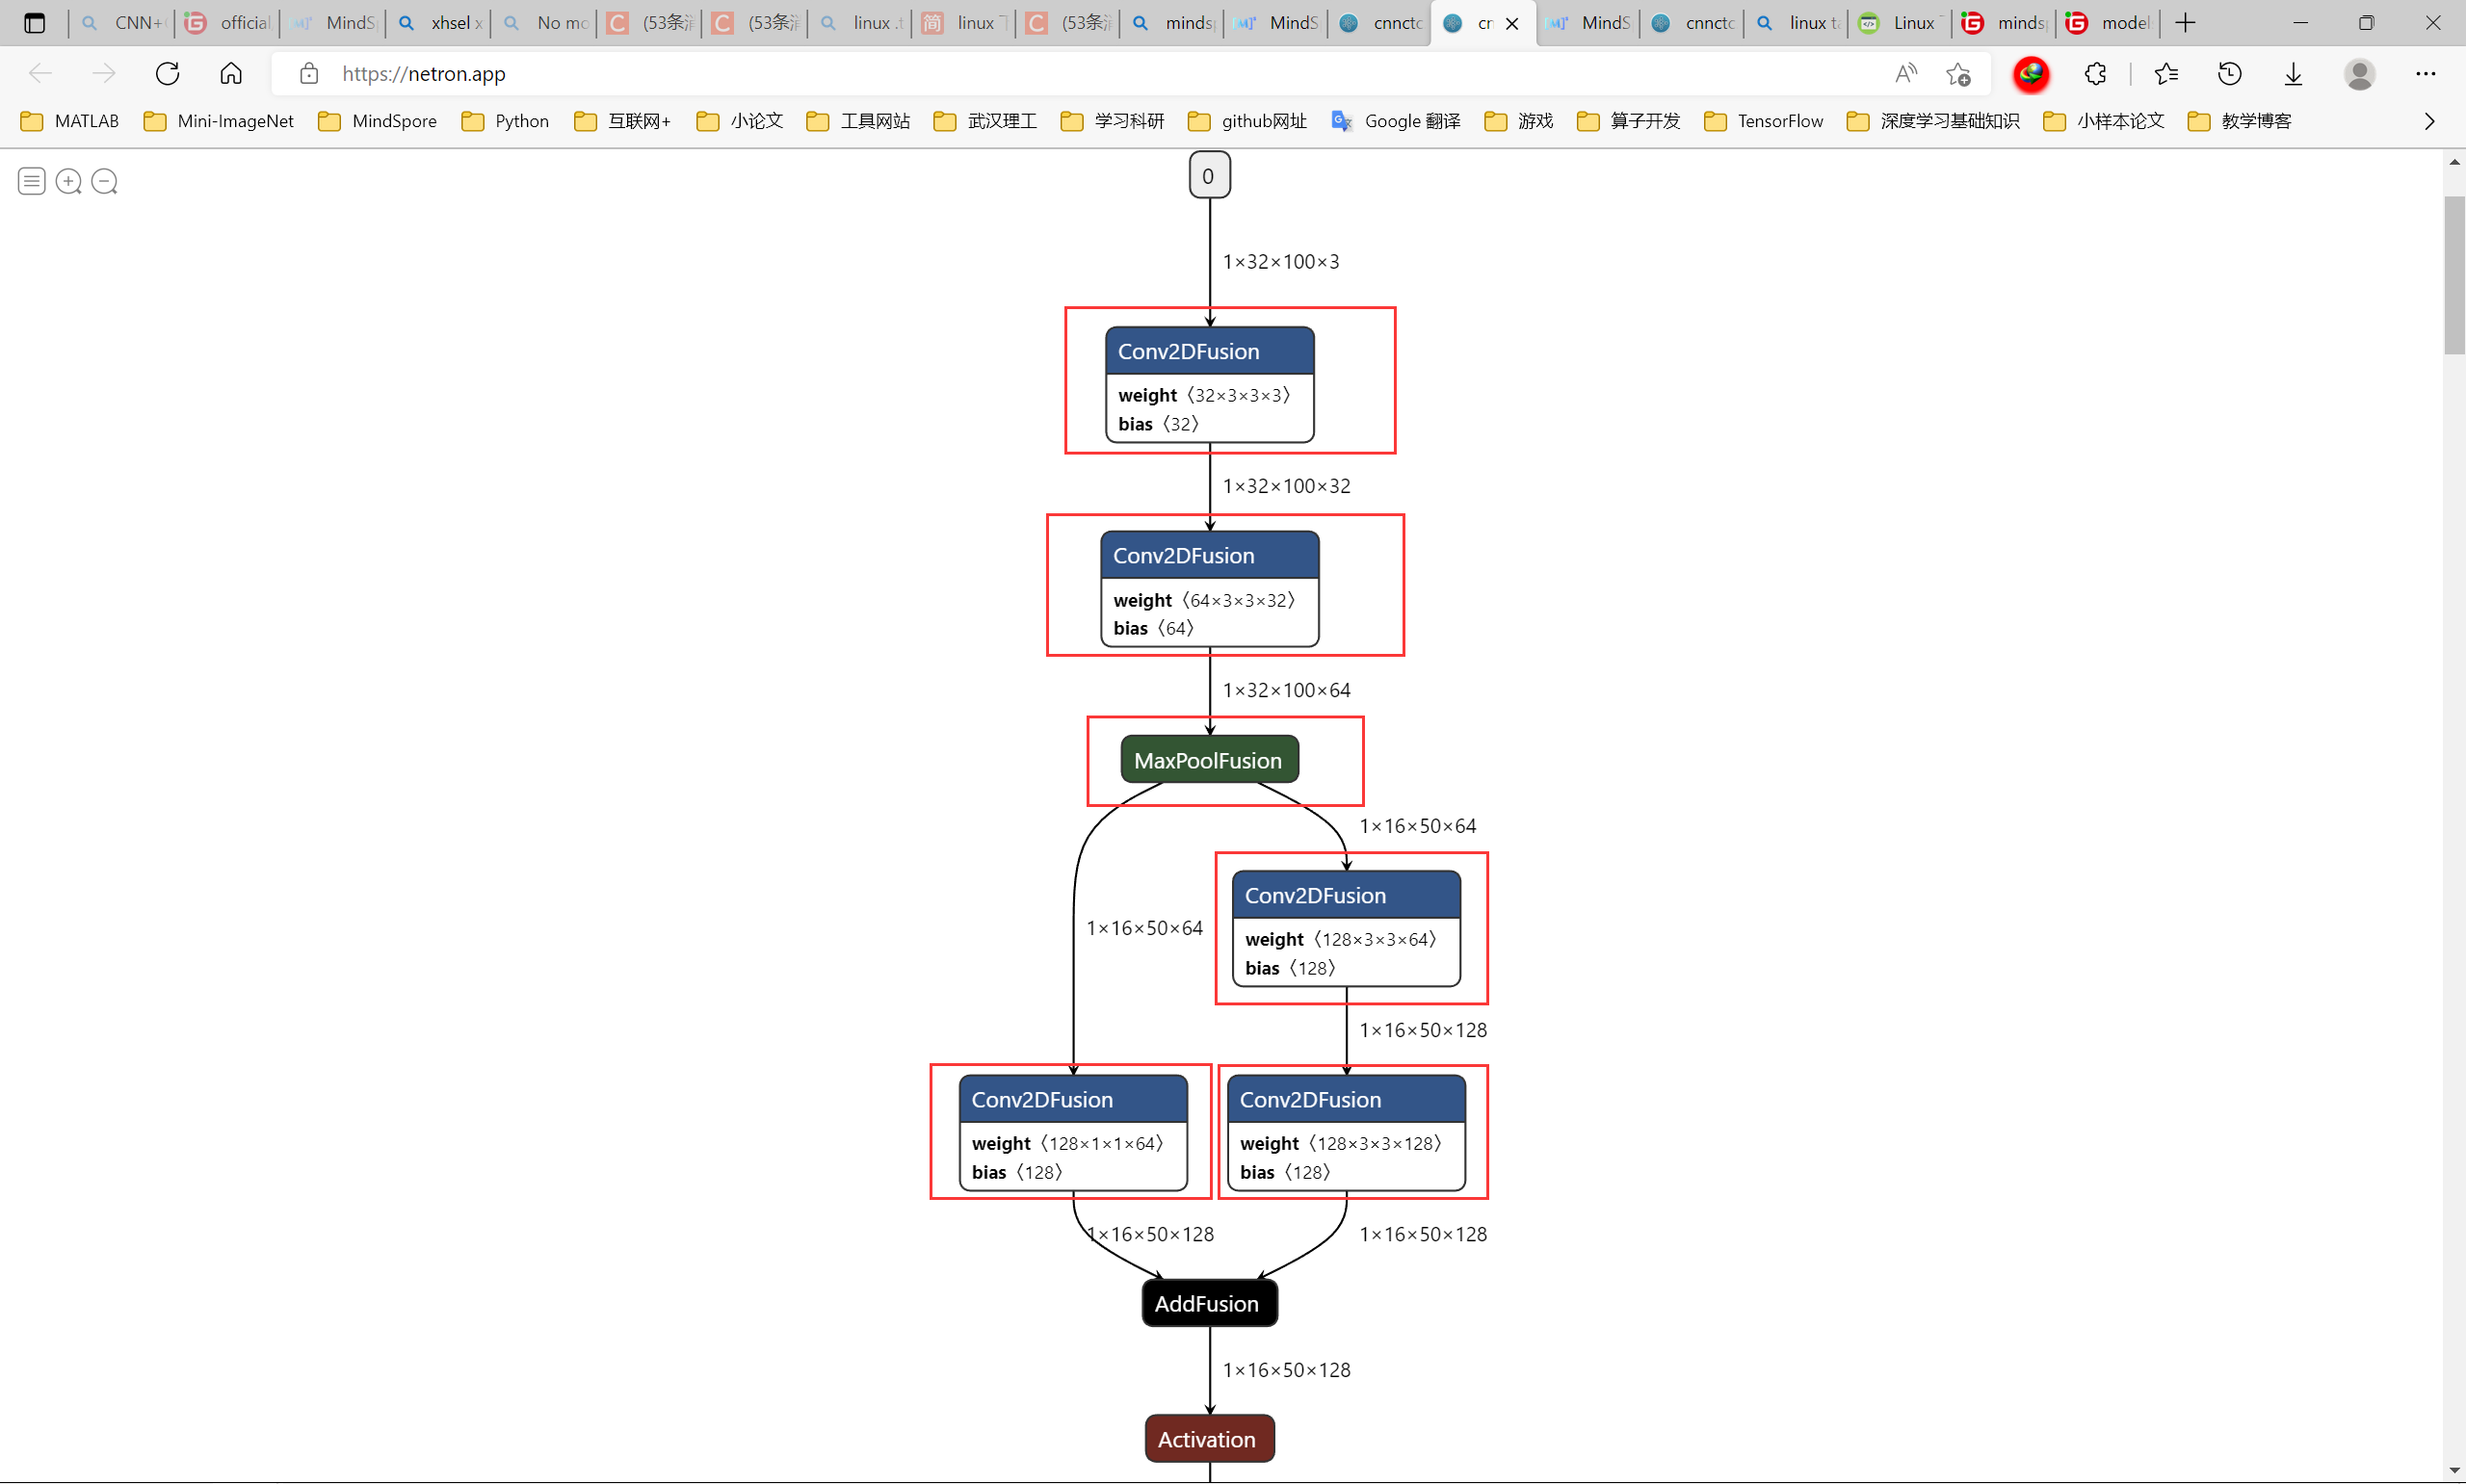Refresh the netron.app page
The width and height of the screenshot is (2466, 1484).
(167, 73)
